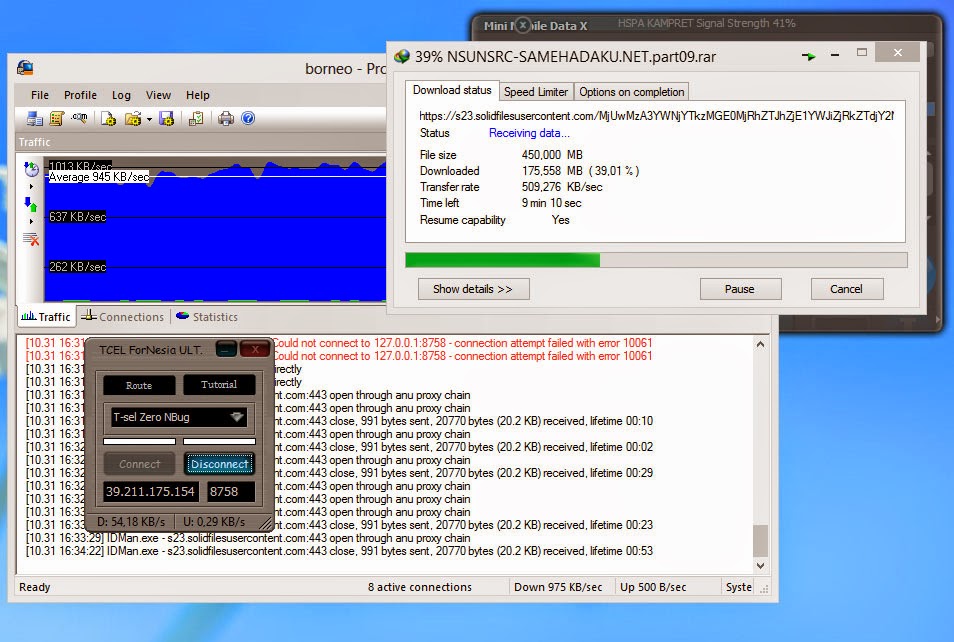Image resolution: width=954 pixels, height=642 pixels.
Task: Select the Download status tab
Action: (452, 90)
